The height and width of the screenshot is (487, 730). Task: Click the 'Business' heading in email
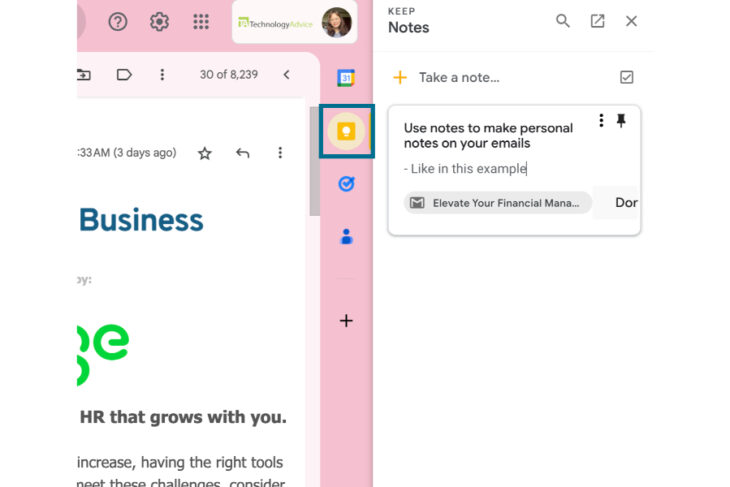[x=141, y=220]
